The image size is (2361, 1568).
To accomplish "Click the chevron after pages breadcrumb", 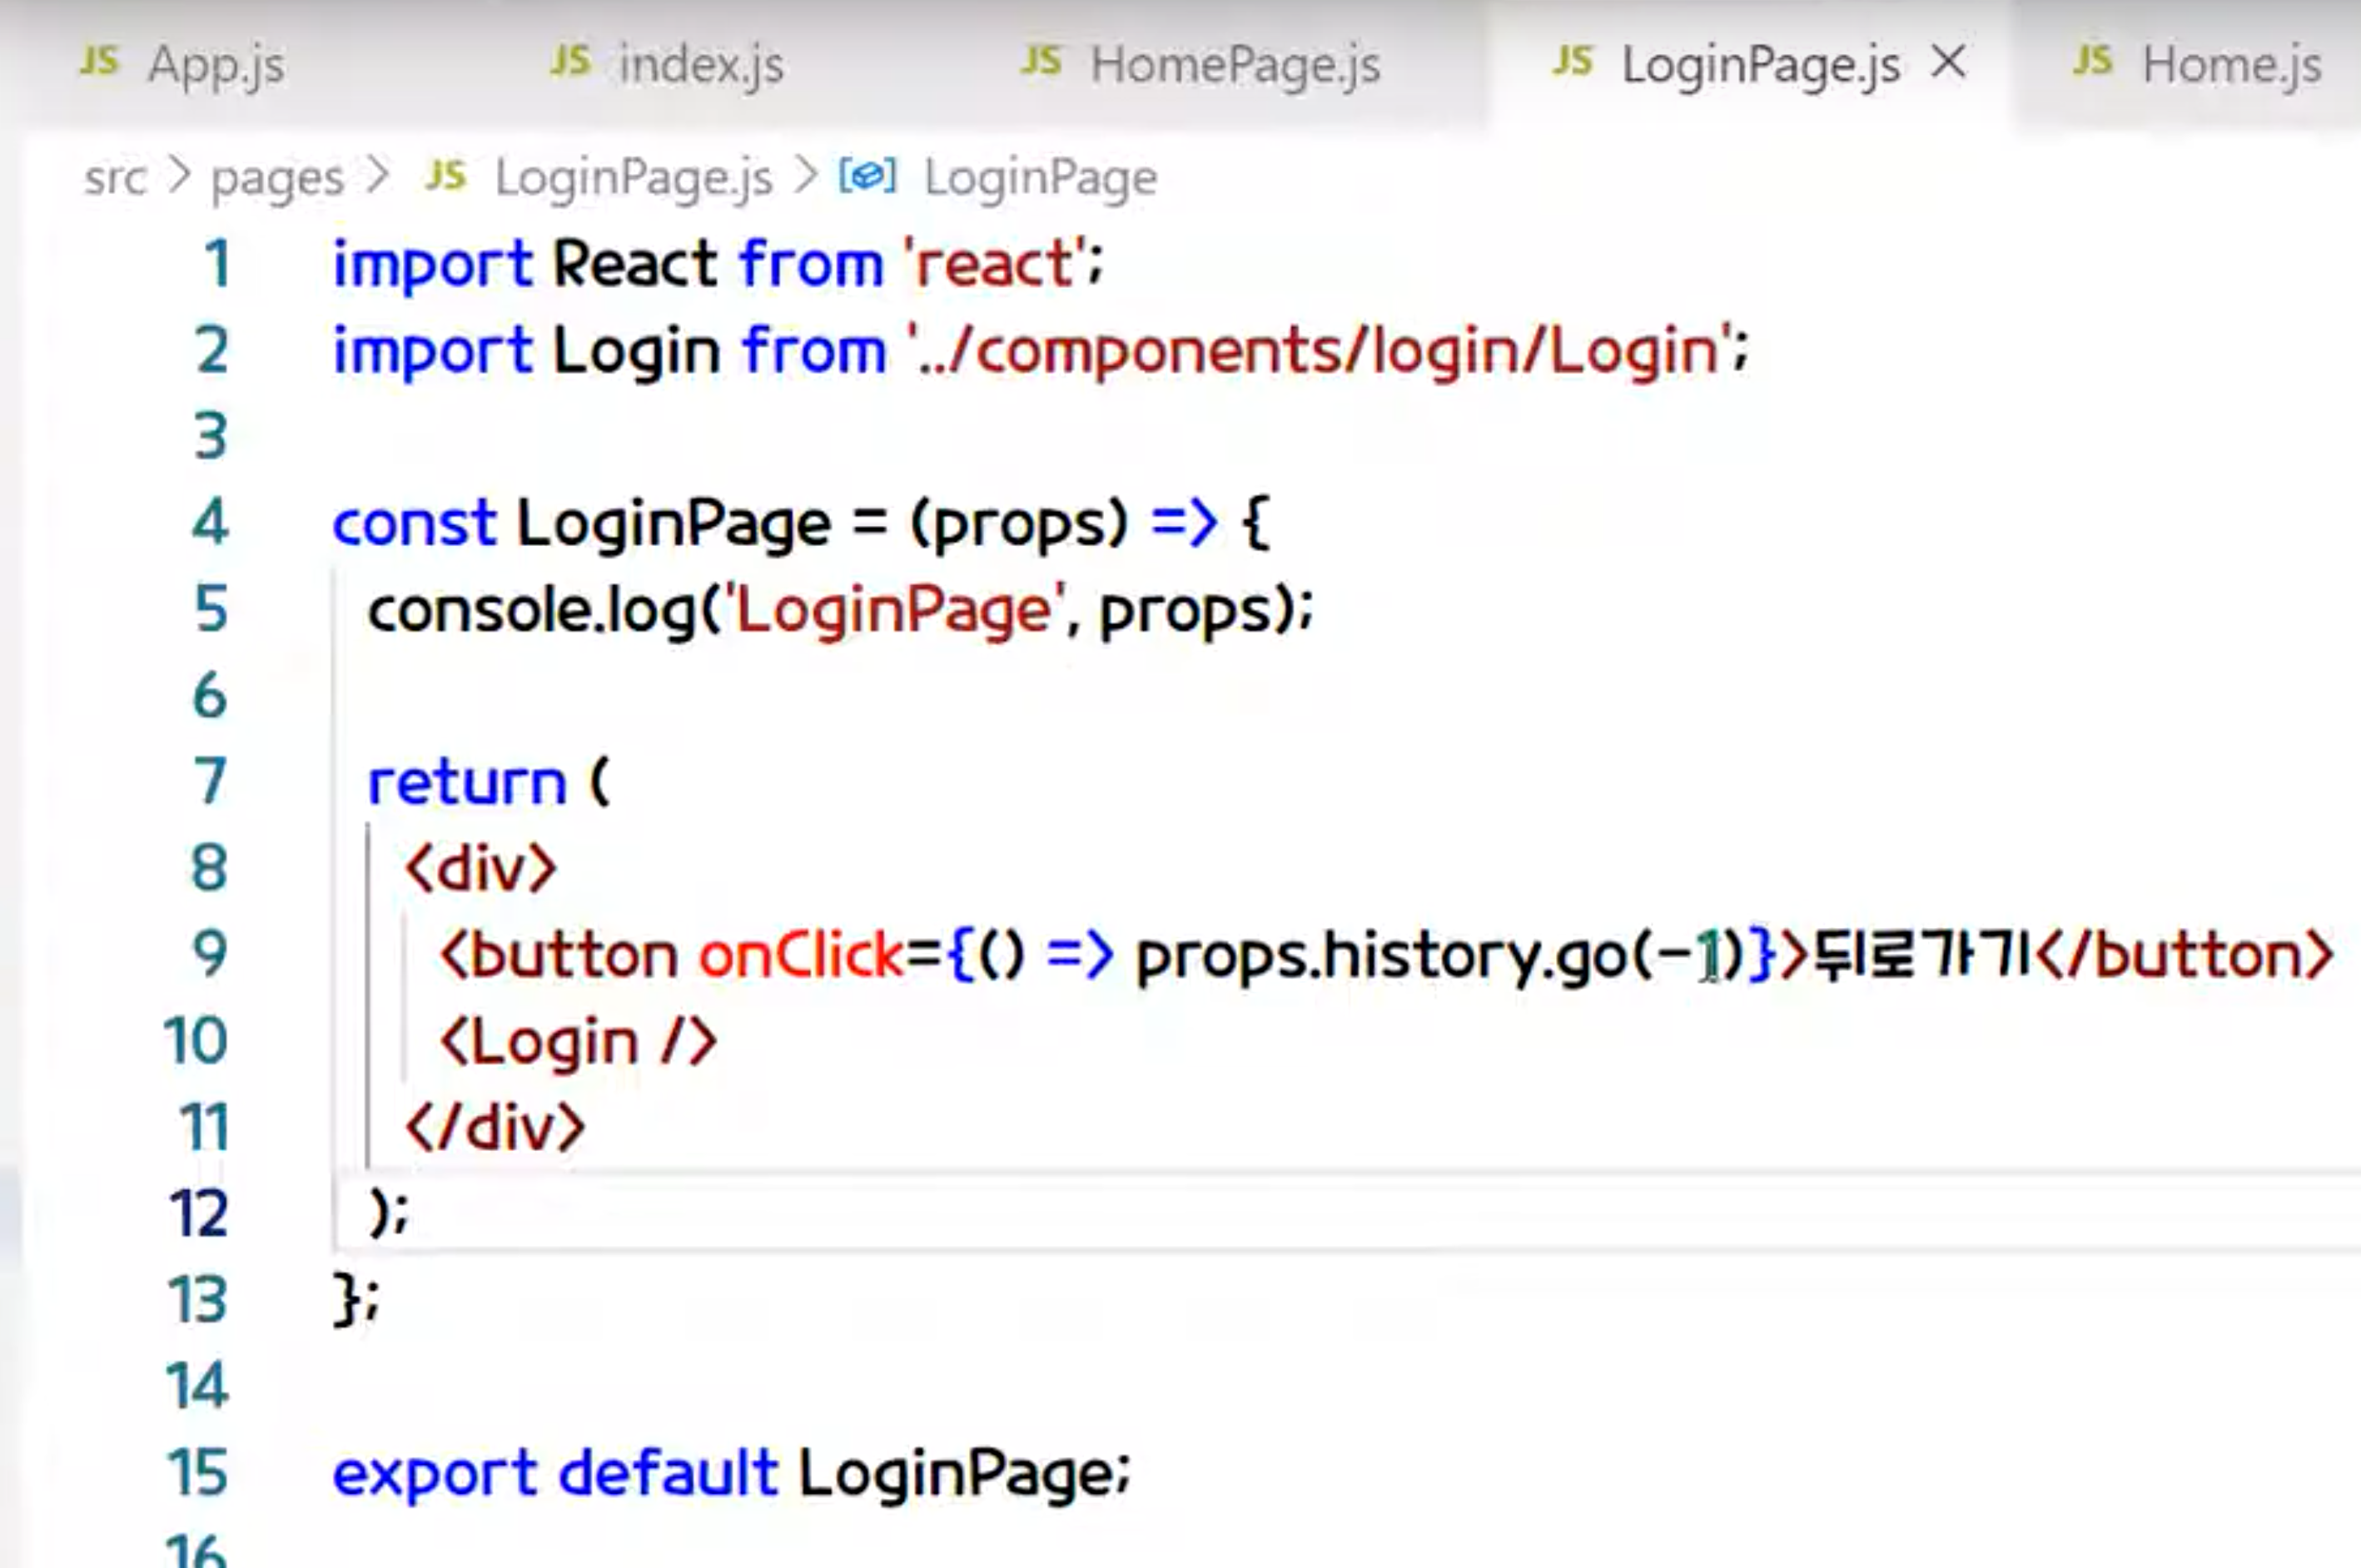I will click(378, 176).
